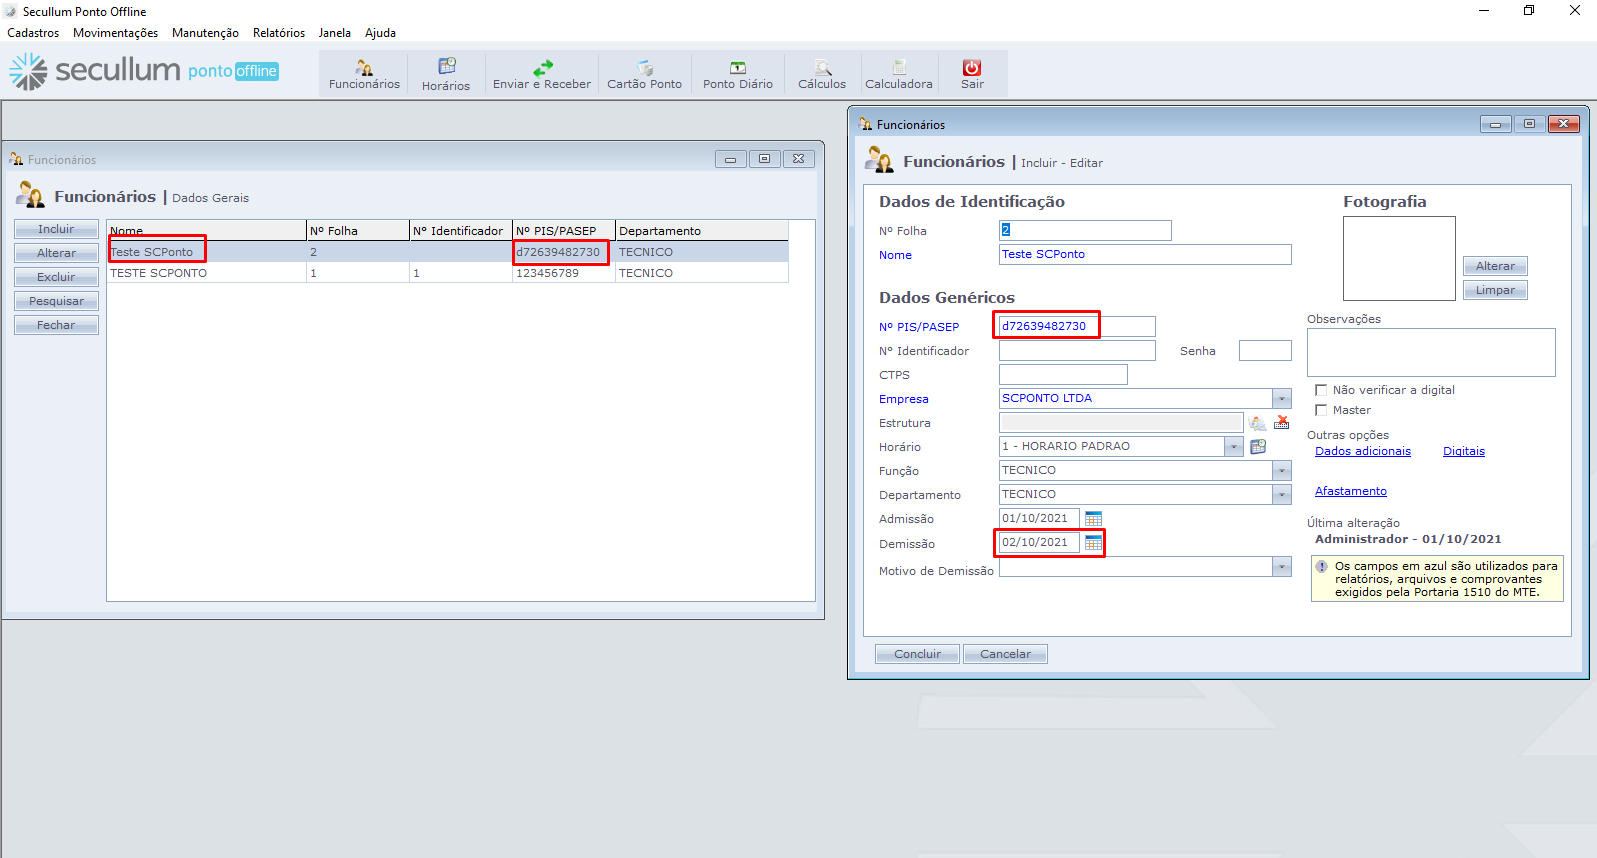
Task: Close the Incluir - Editar window
Action: pyautogui.click(x=1563, y=124)
